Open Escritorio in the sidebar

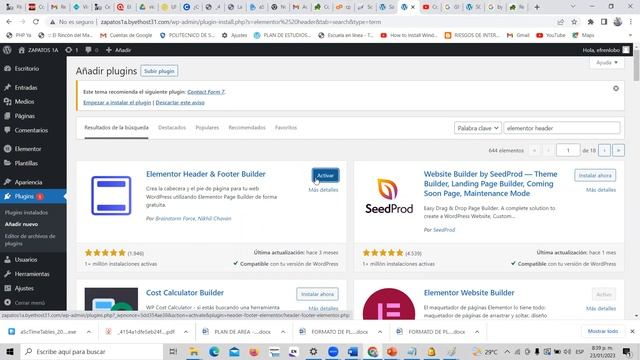pyautogui.click(x=27, y=69)
